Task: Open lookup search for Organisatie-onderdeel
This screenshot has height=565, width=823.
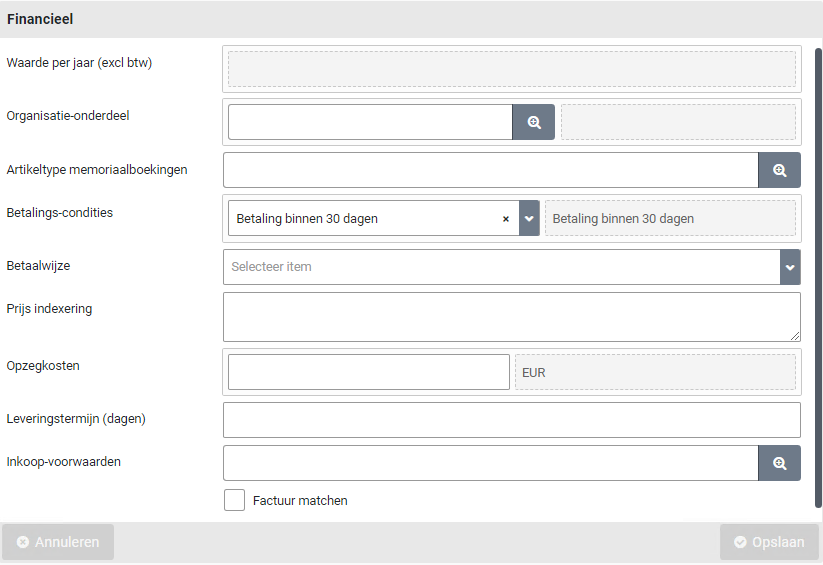Action: tap(533, 122)
